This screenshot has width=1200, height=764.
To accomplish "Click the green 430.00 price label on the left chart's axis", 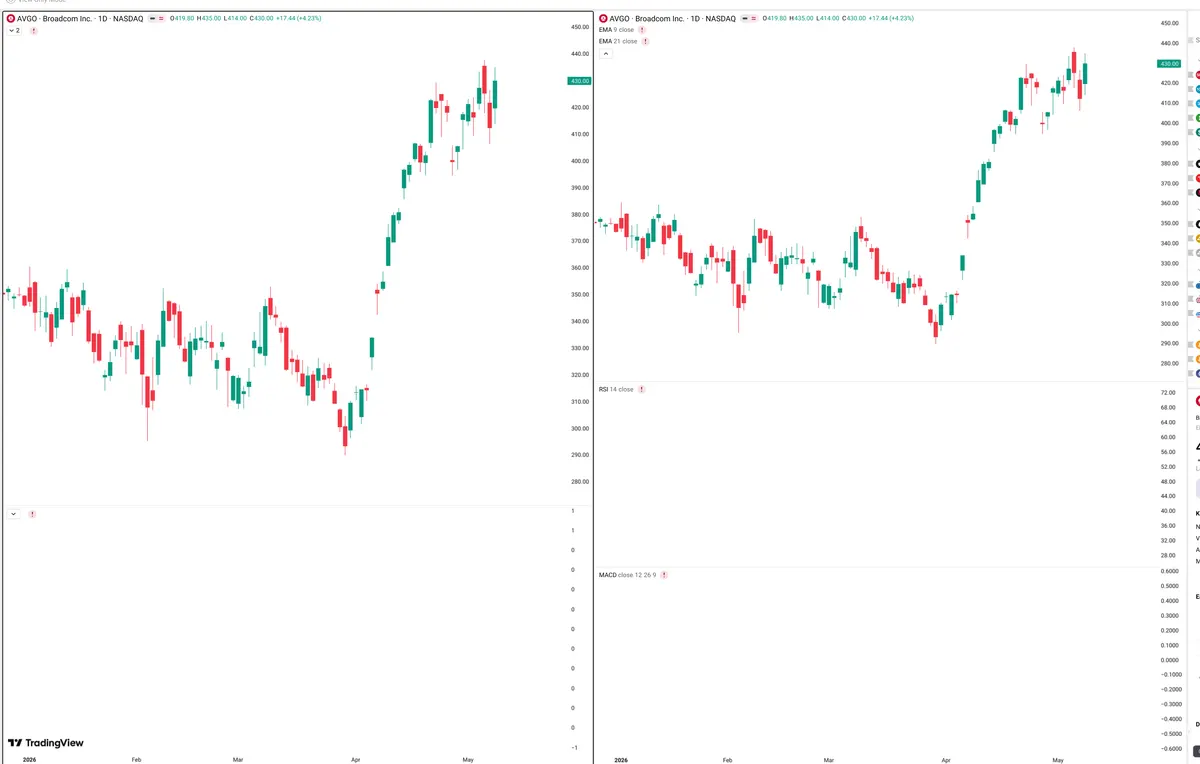I will click(579, 80).
